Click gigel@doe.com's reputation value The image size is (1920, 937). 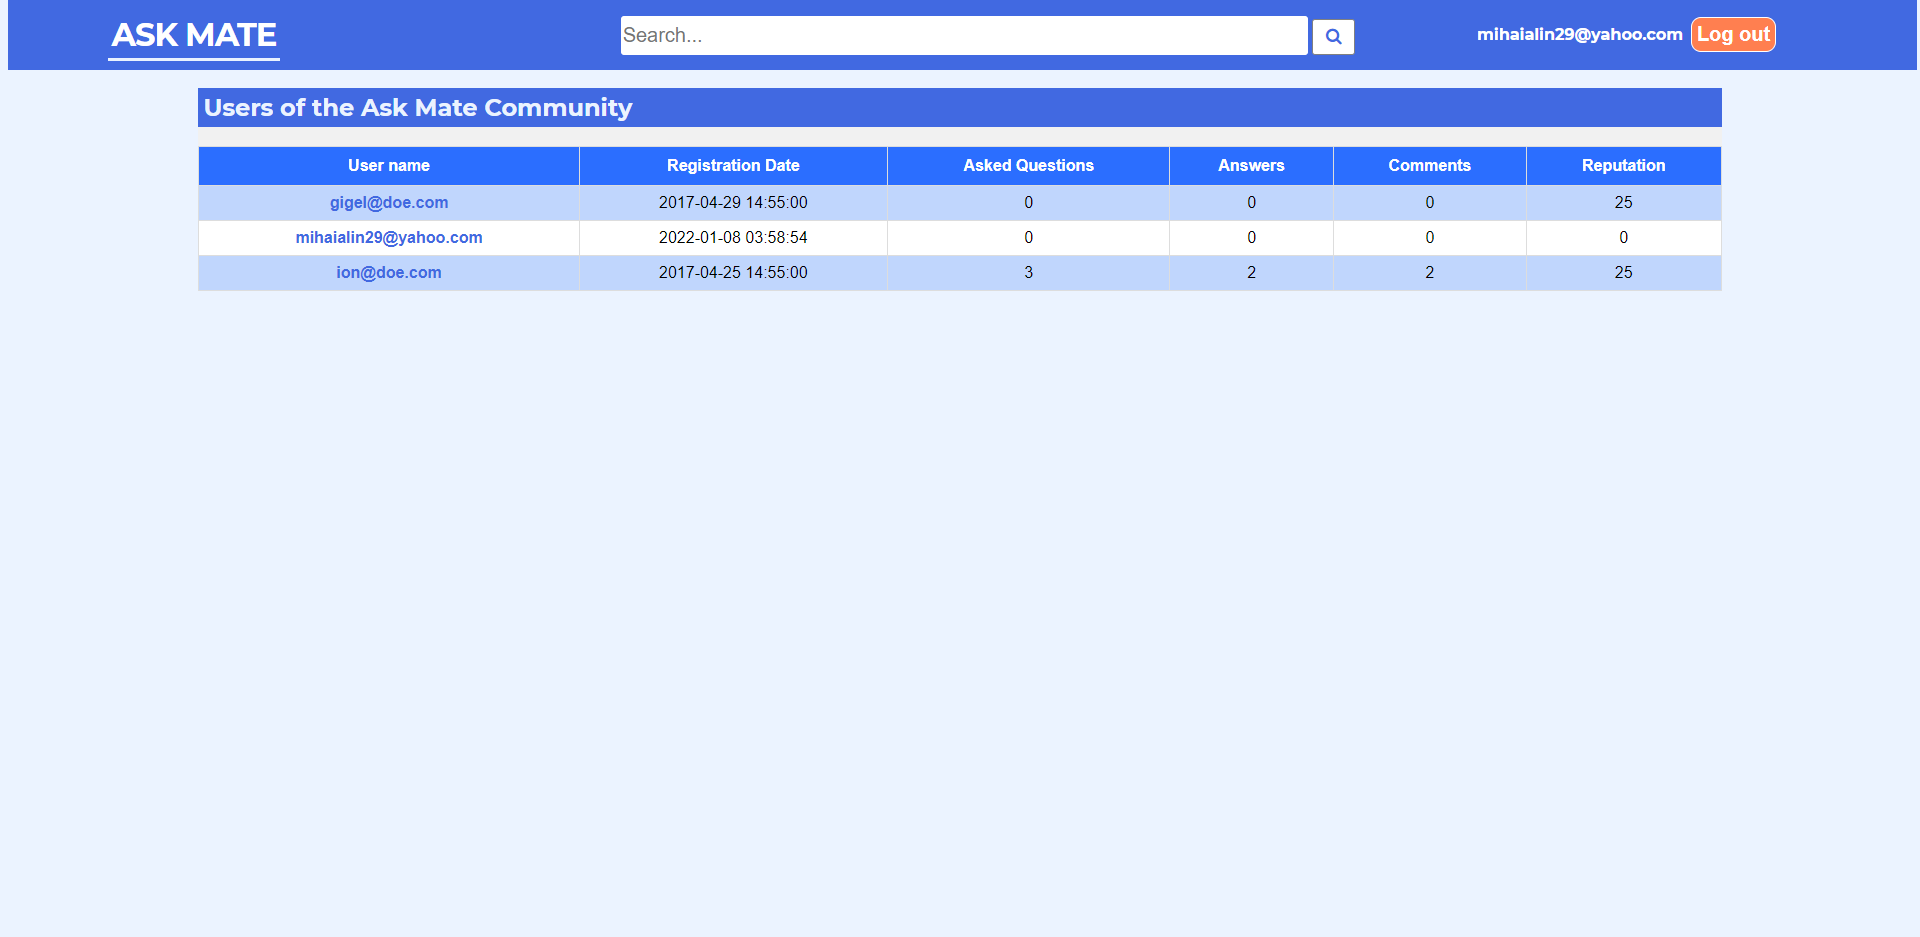click(x=1623, y=202)
